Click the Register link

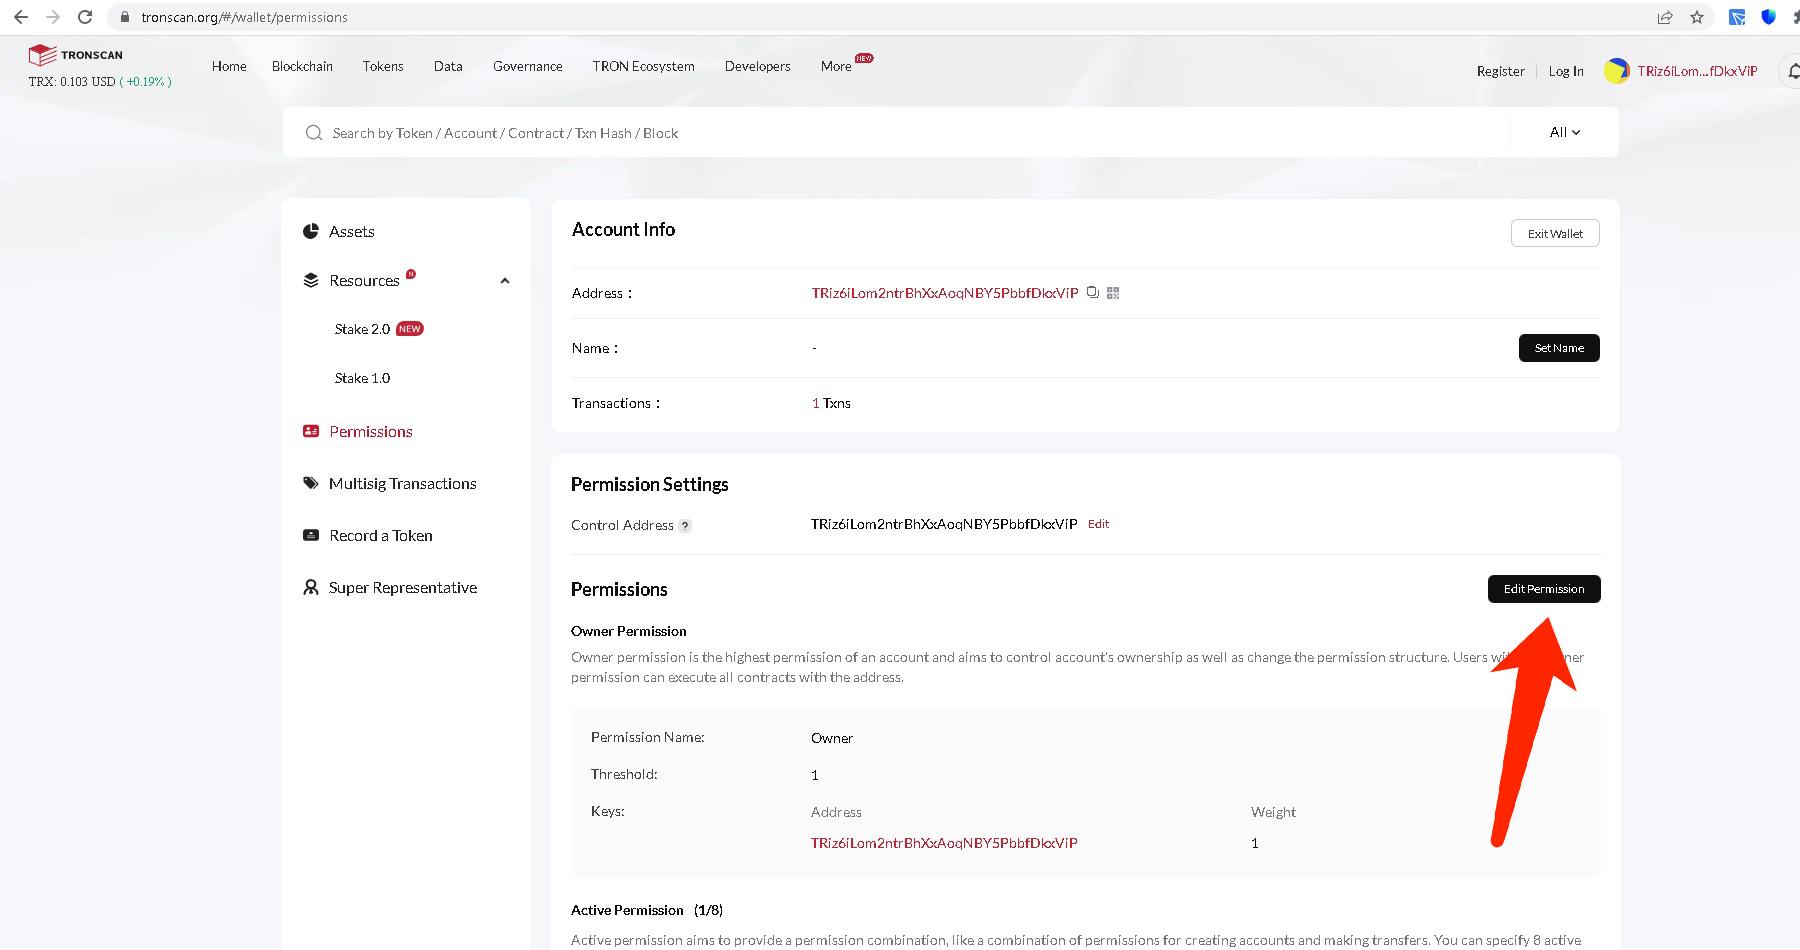click(1501, 71)
